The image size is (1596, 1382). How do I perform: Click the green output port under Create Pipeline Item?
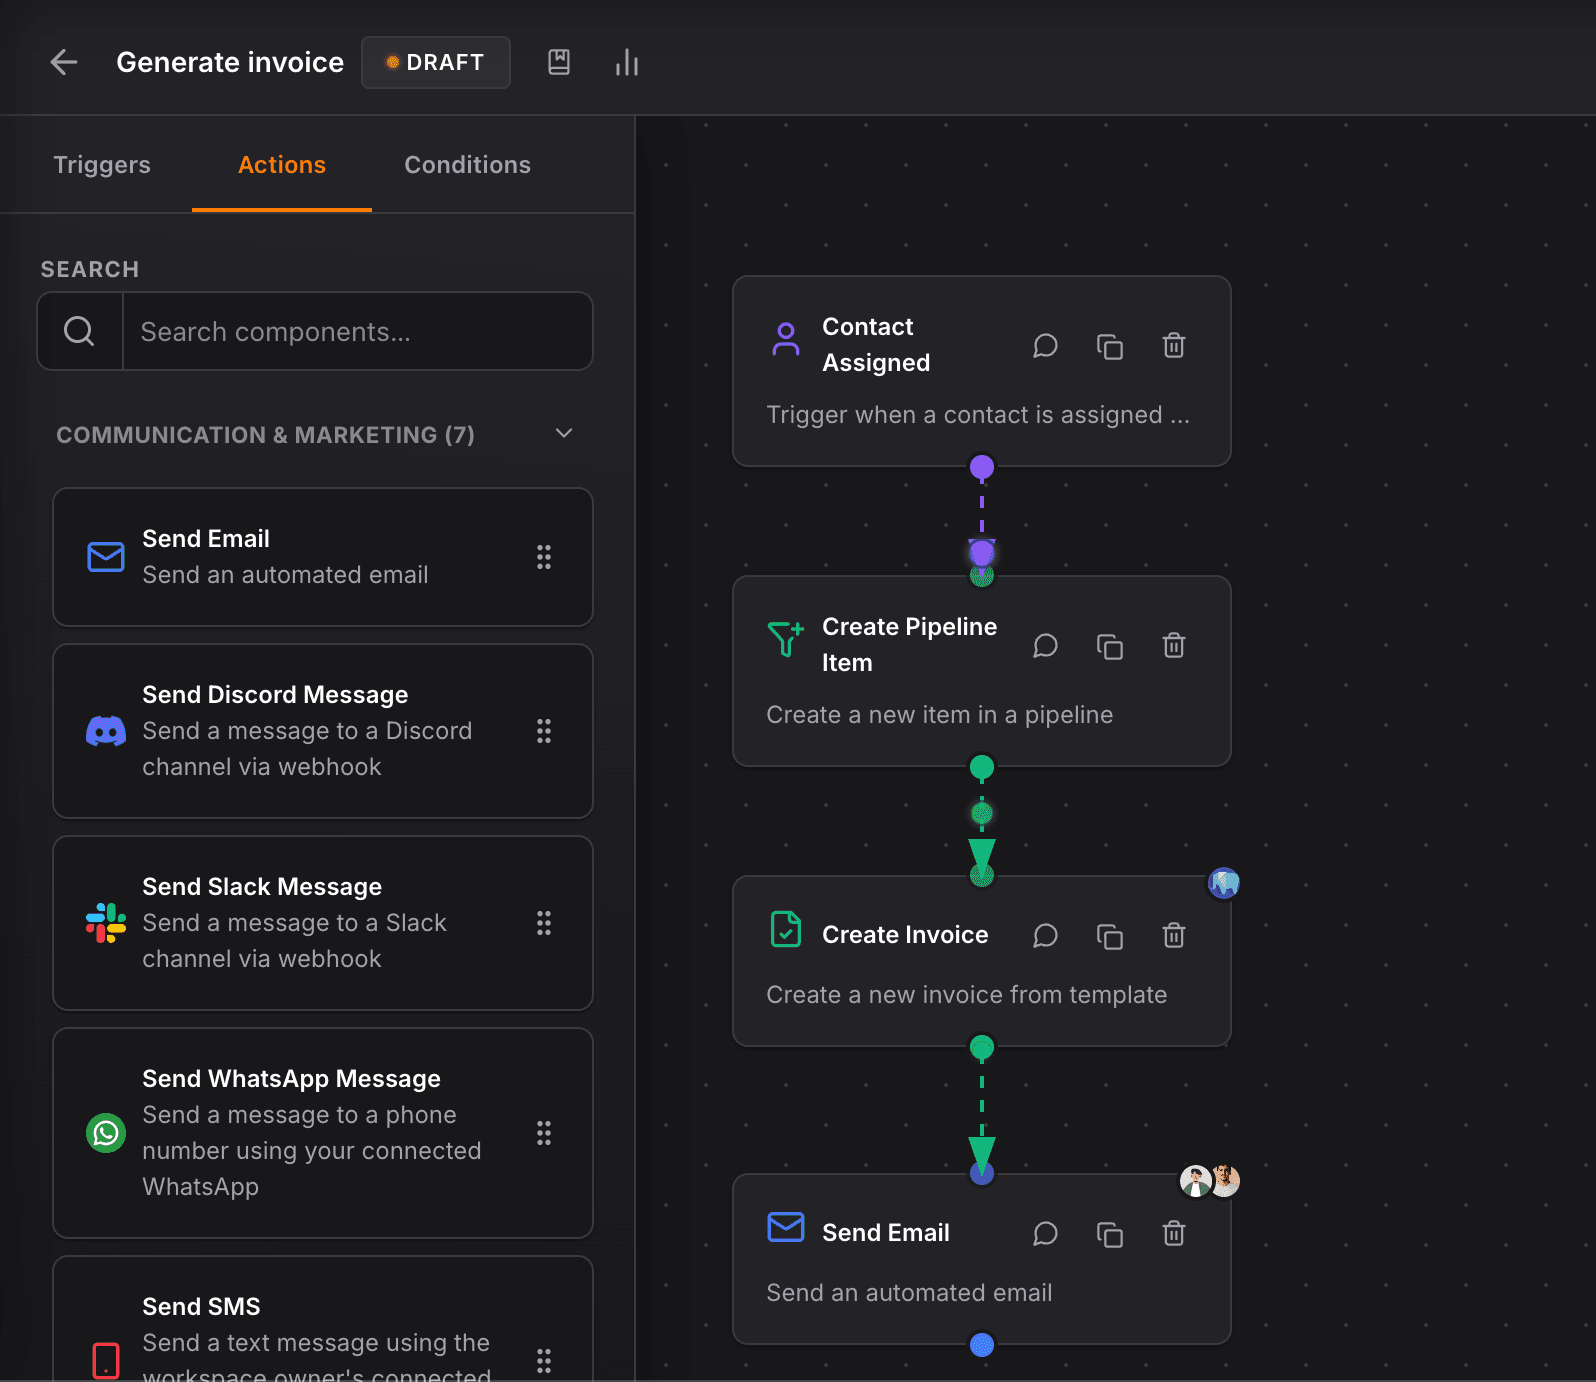click(x=982, y=767)
